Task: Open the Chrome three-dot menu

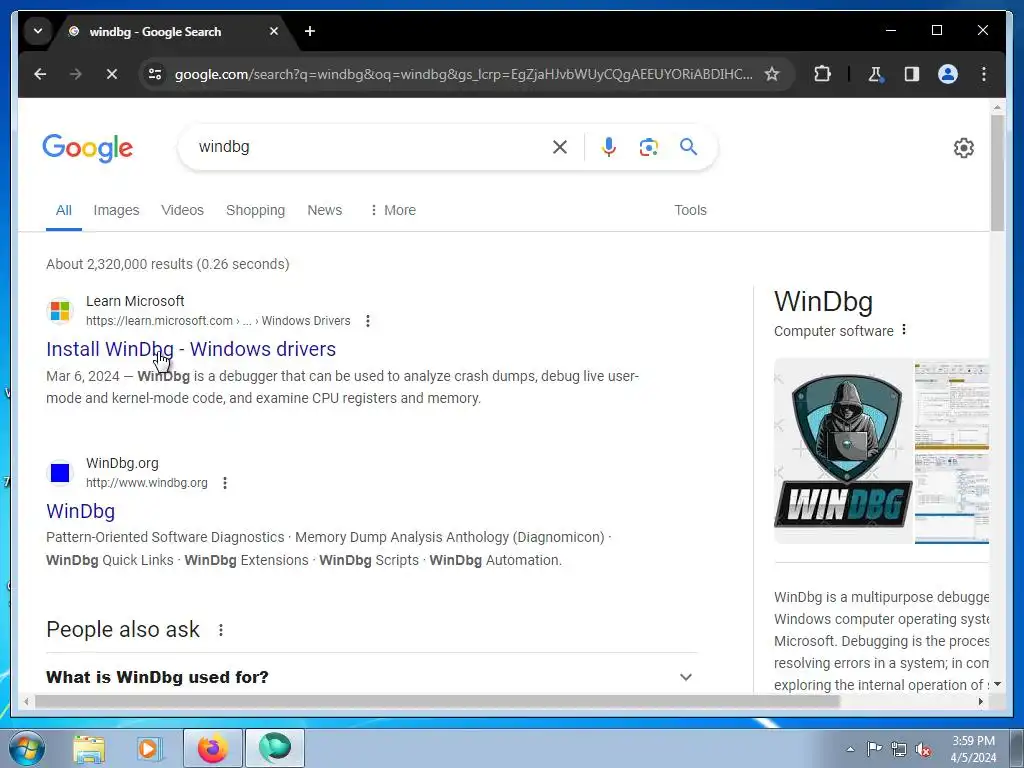Action: (x=984, y=74)
